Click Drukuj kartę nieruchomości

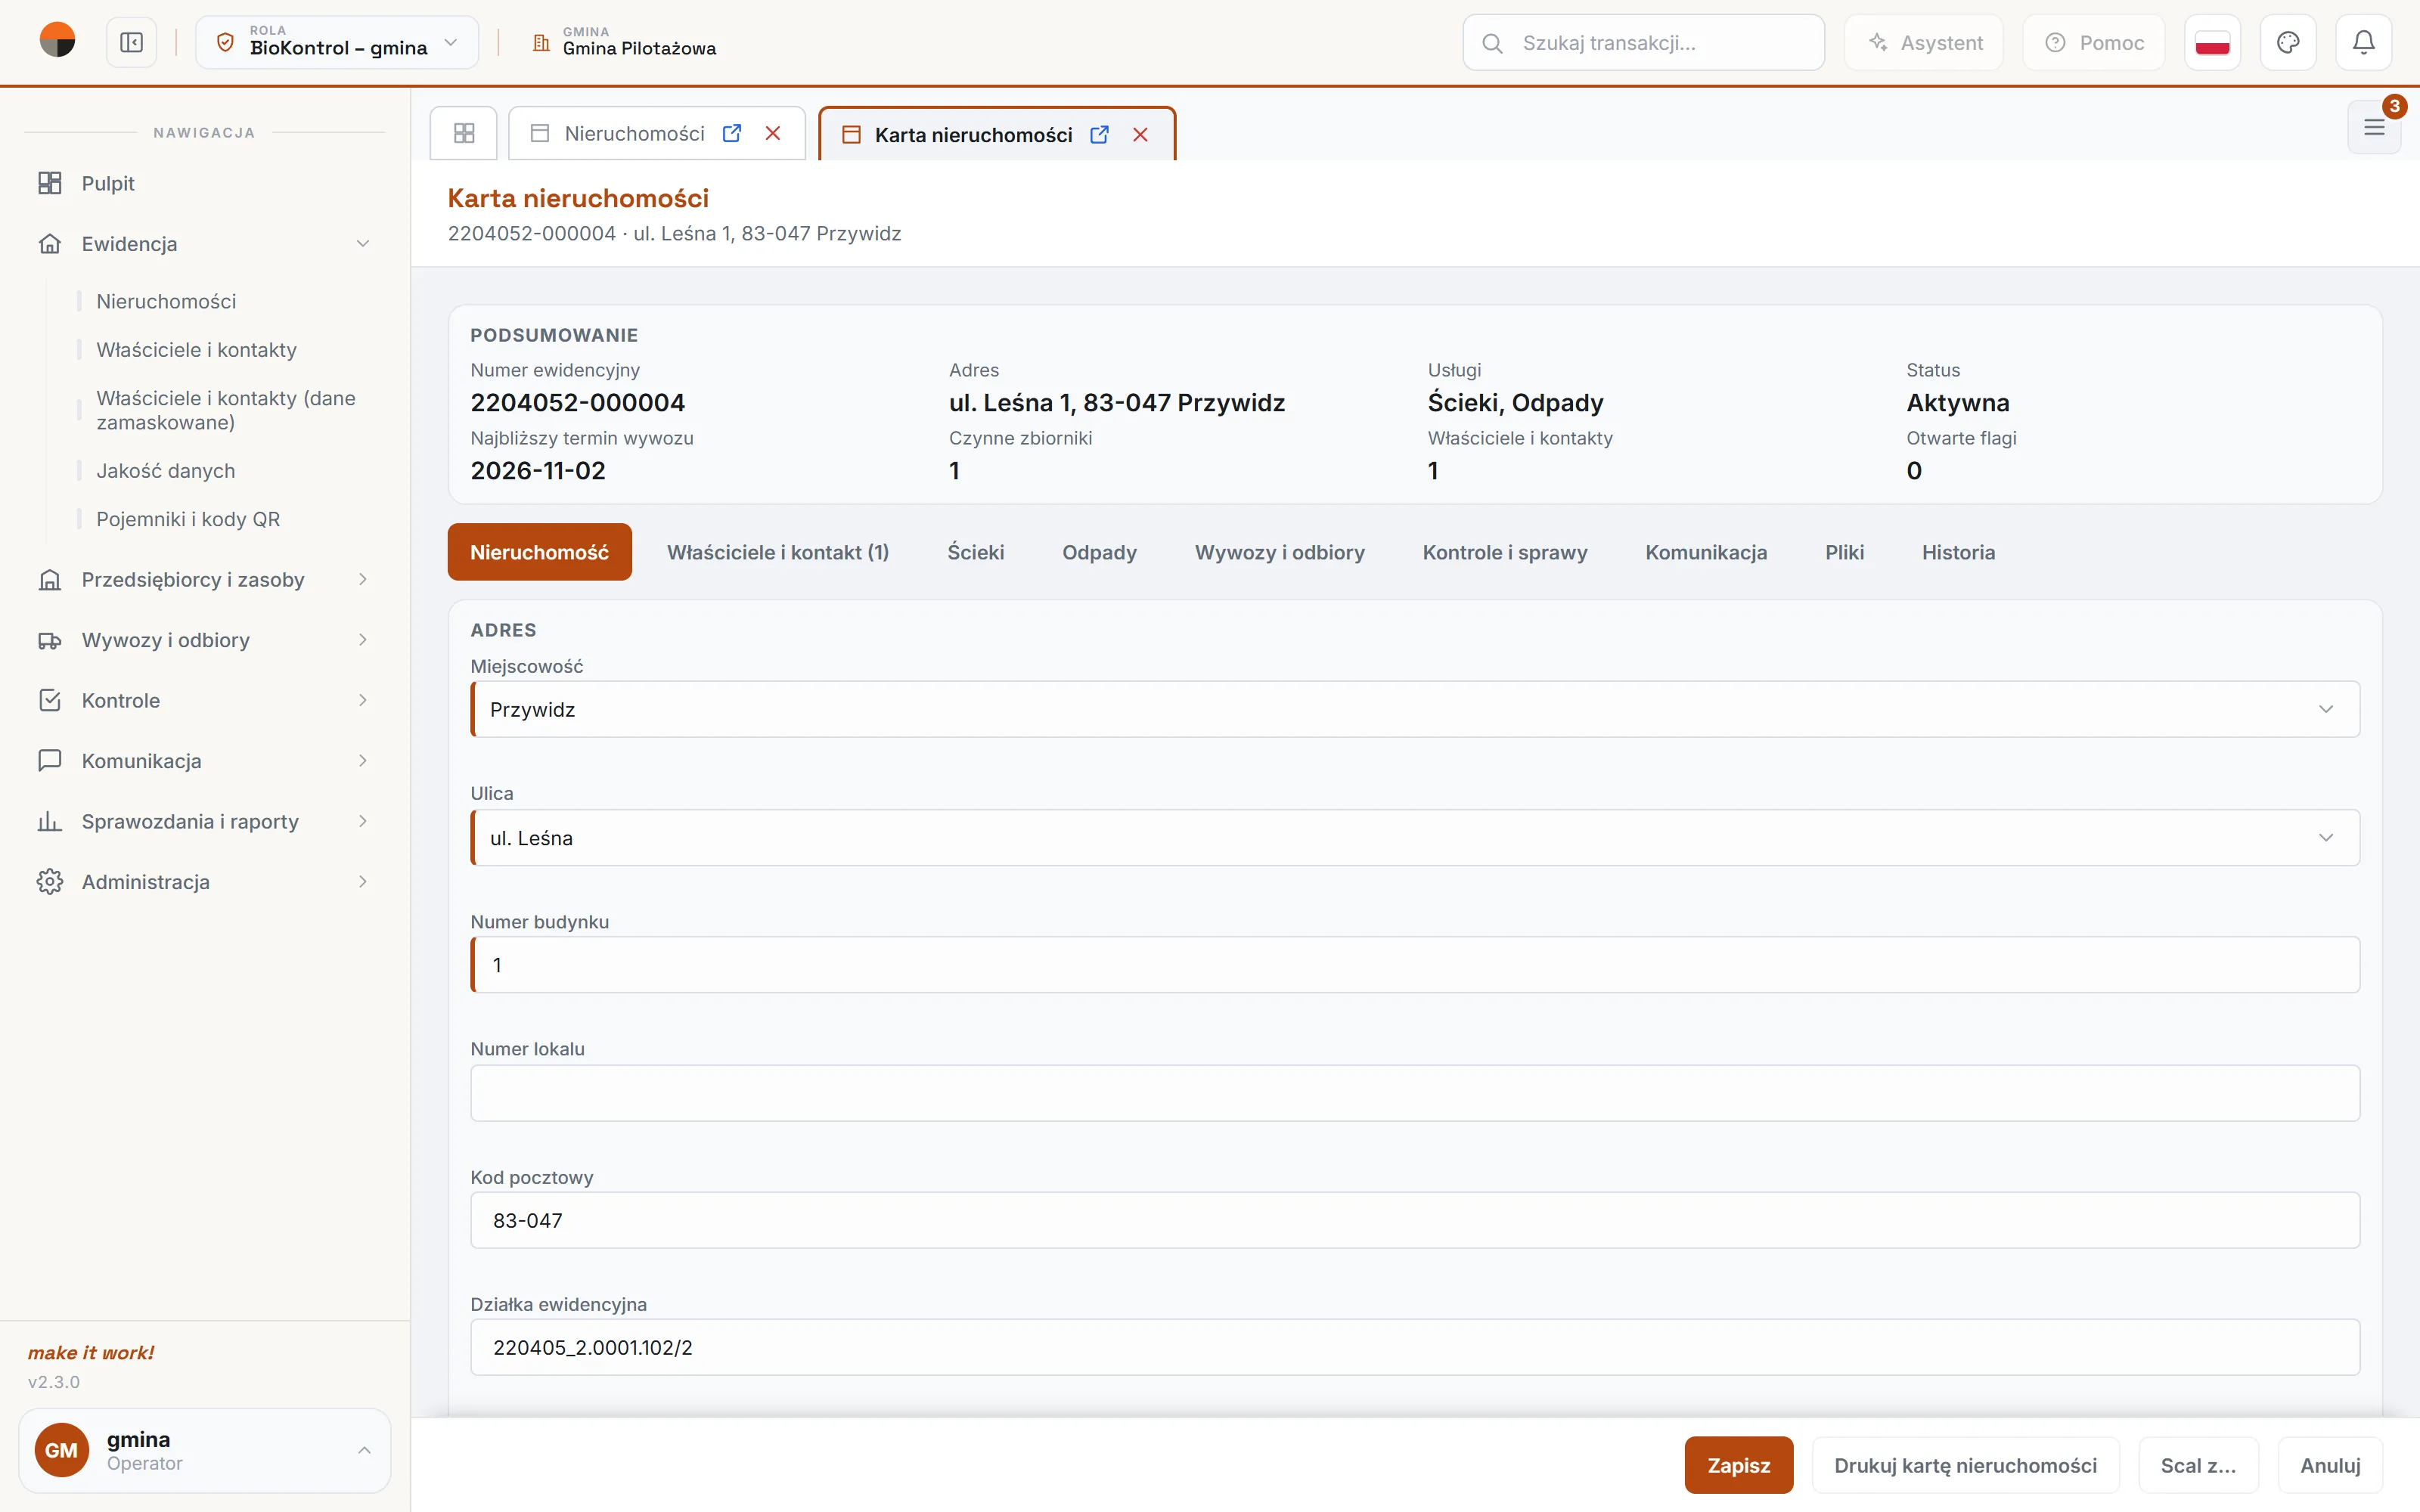coord(1965,1465)
